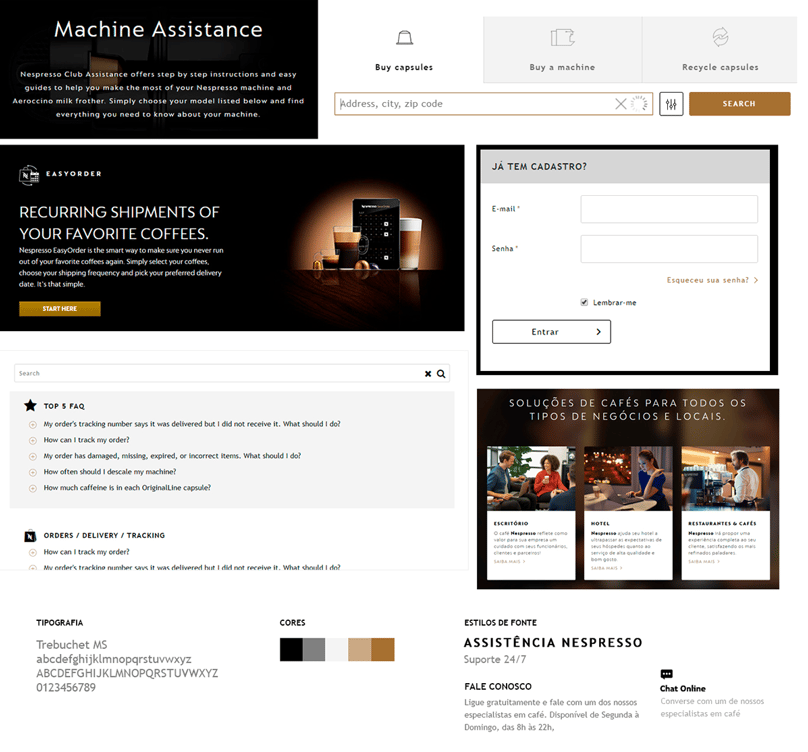Viewport: 808px width, 752px height.
Task: Focus the E-mail input field
Action: tap(669, 209)
